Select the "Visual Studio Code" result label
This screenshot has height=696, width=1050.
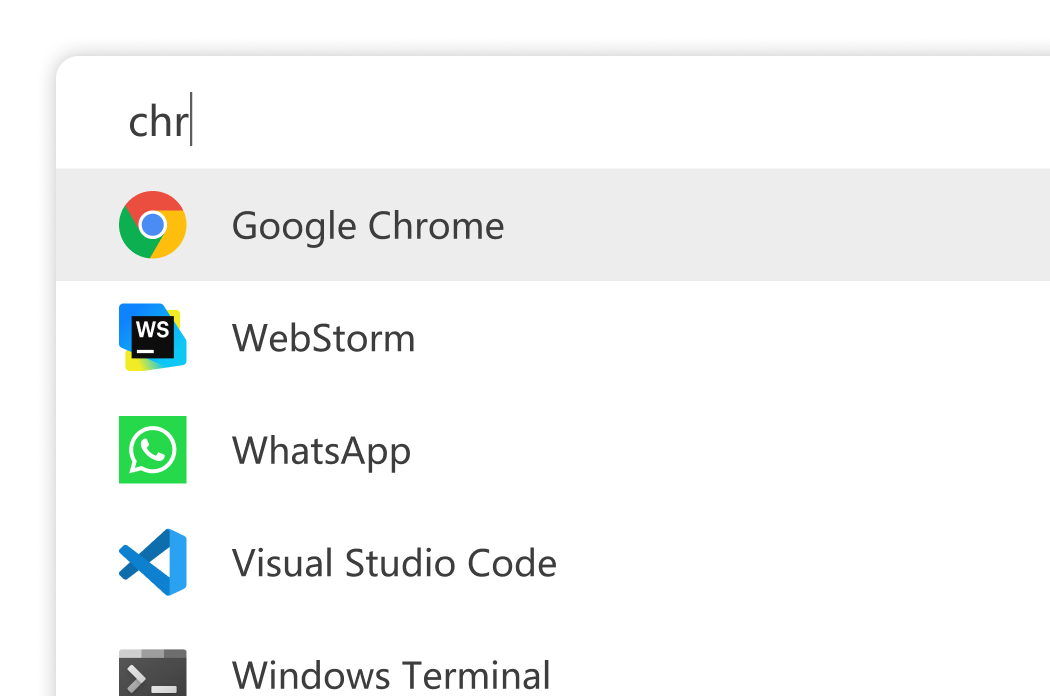coord(394,563)
